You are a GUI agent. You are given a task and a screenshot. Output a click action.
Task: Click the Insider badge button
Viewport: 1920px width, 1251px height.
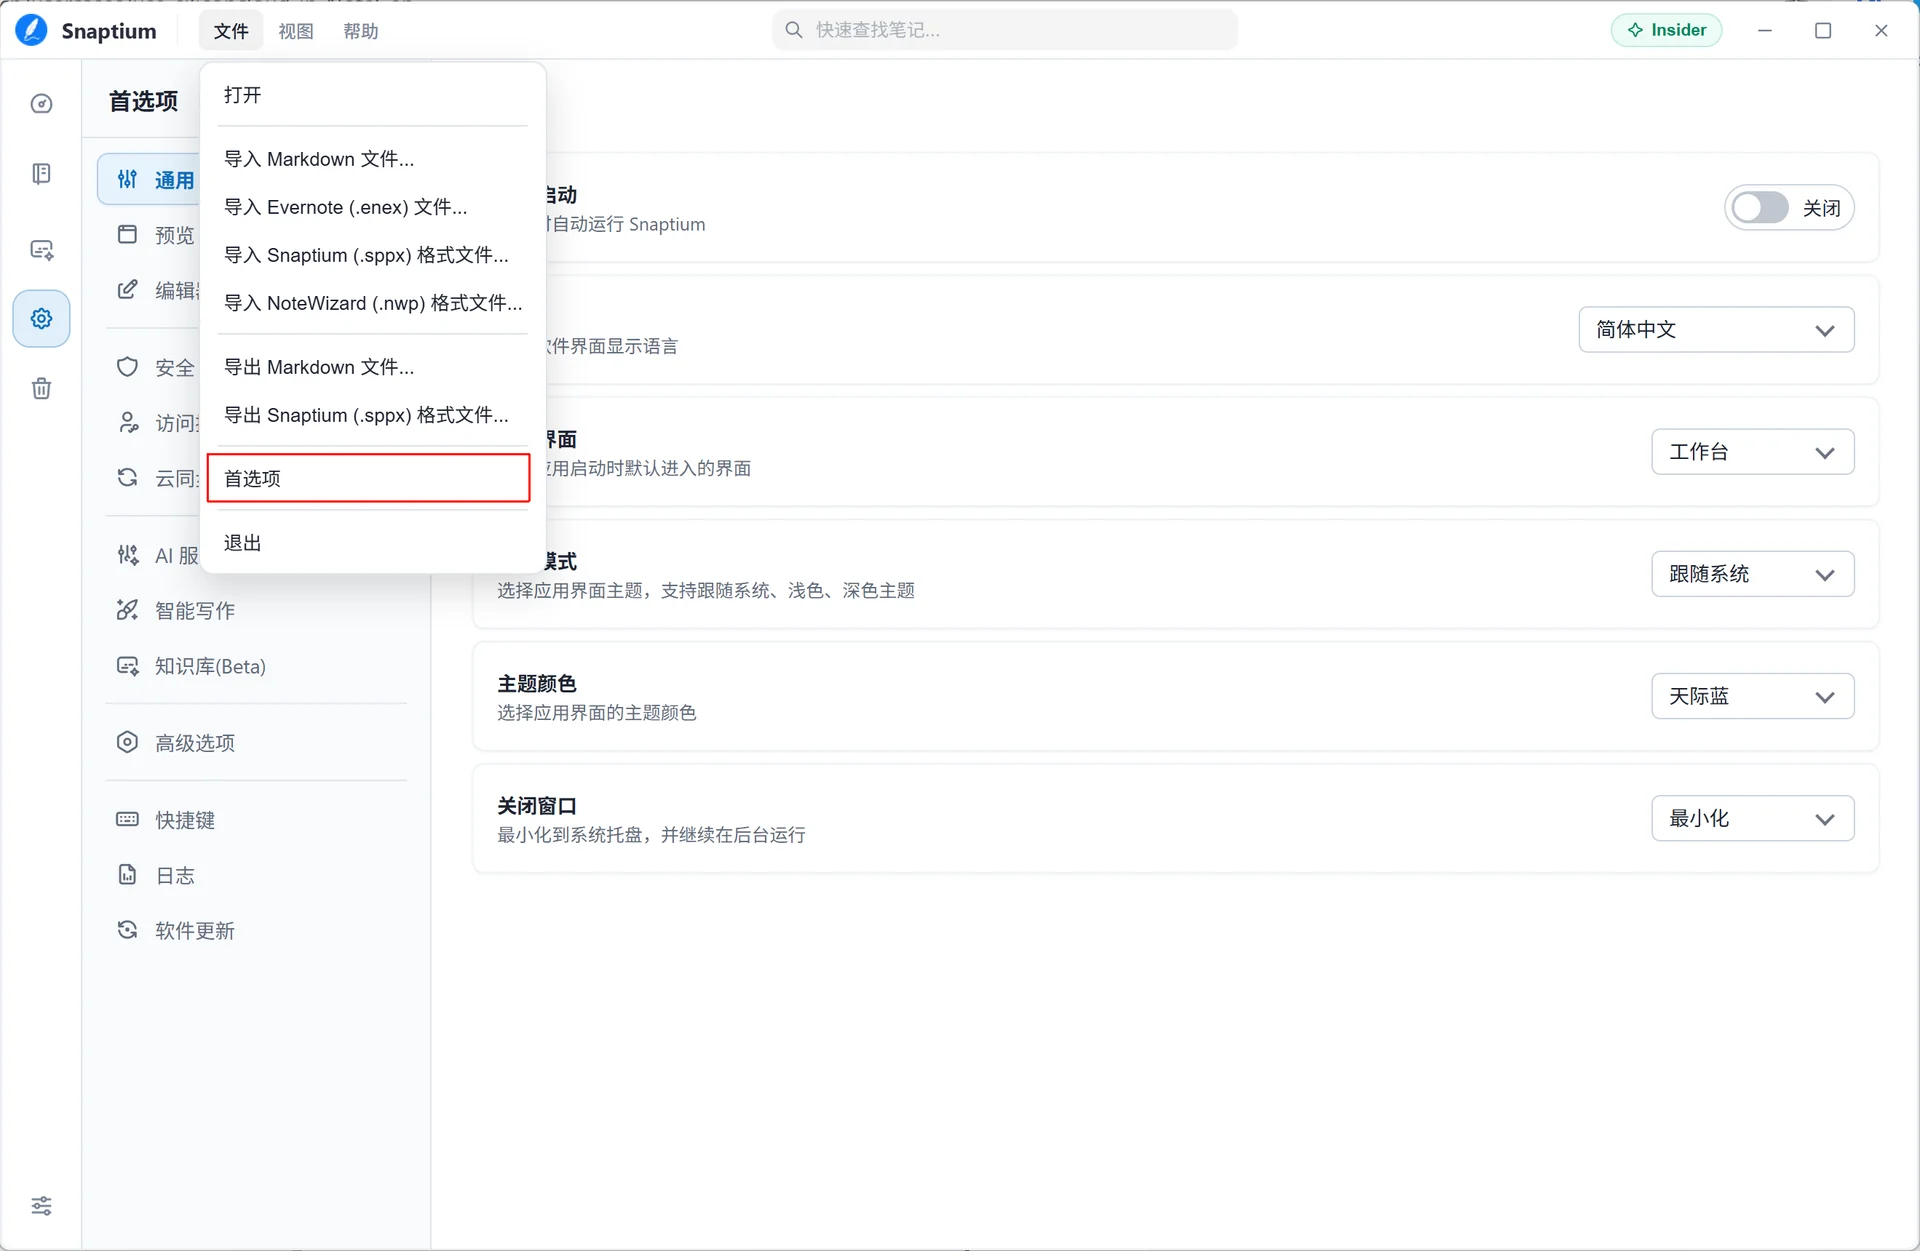click(1666, 30)
